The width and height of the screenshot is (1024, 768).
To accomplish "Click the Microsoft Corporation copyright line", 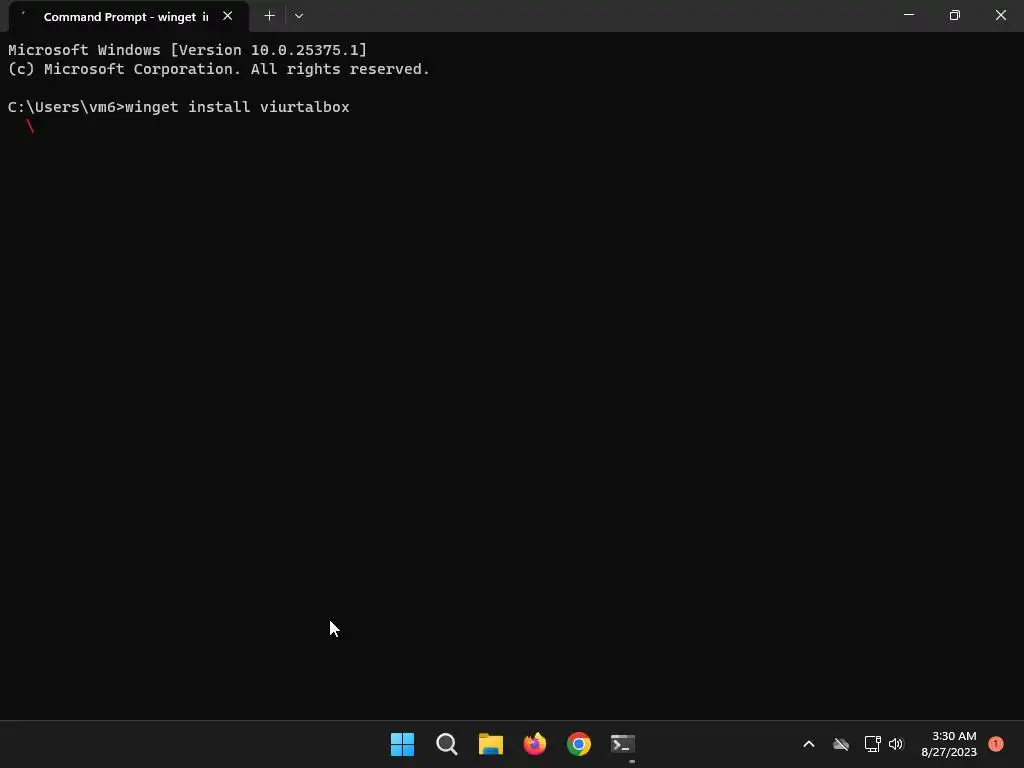I will (219, 69).
